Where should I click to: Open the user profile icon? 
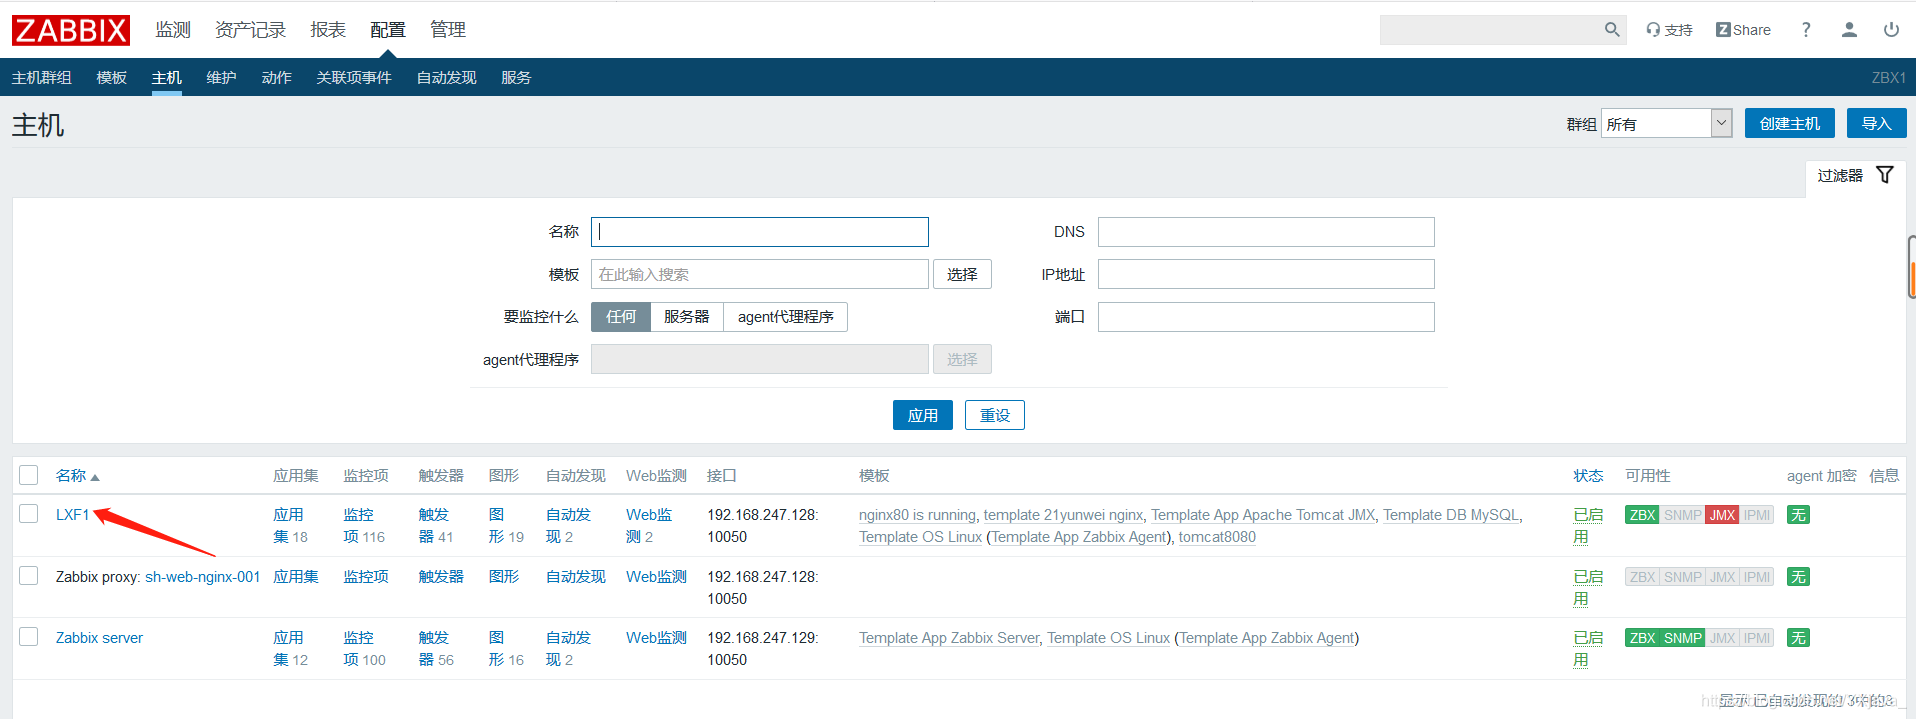pyautogui.click(x=1849, y=30)
